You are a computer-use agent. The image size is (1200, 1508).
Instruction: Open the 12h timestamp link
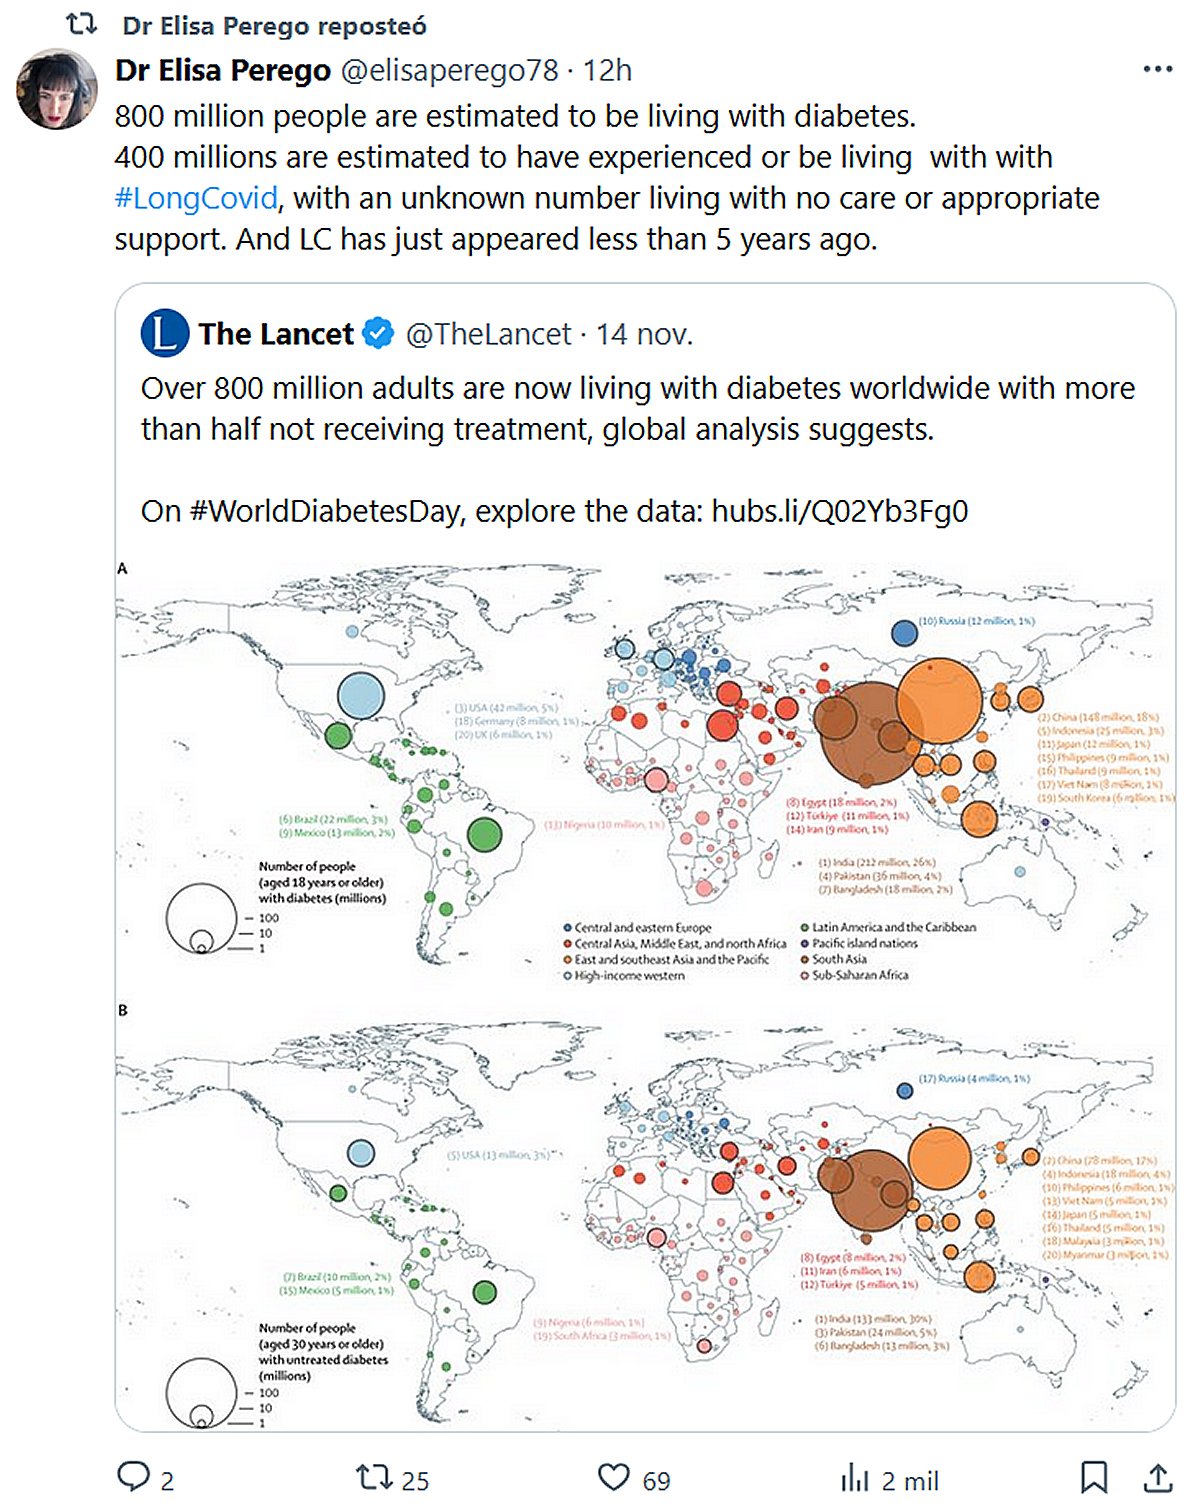(607, 71)
